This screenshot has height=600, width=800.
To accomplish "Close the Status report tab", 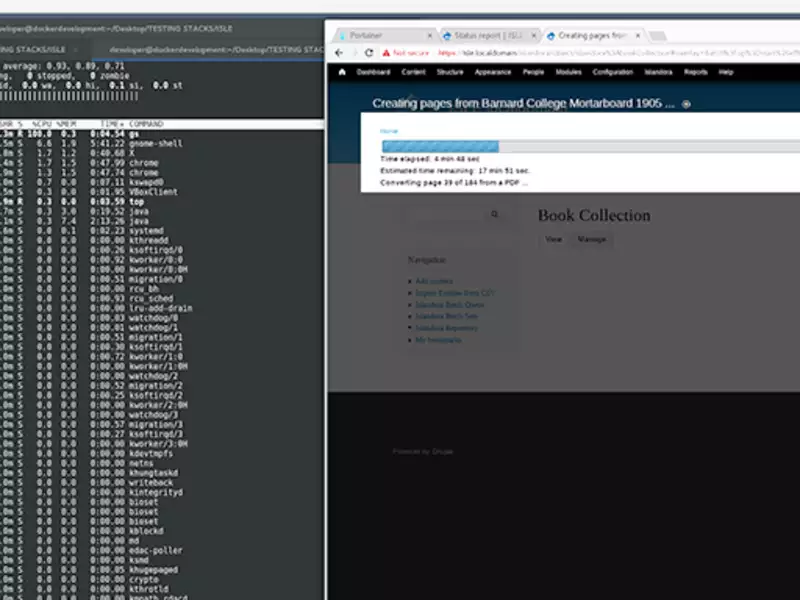I will pos(534,35).
